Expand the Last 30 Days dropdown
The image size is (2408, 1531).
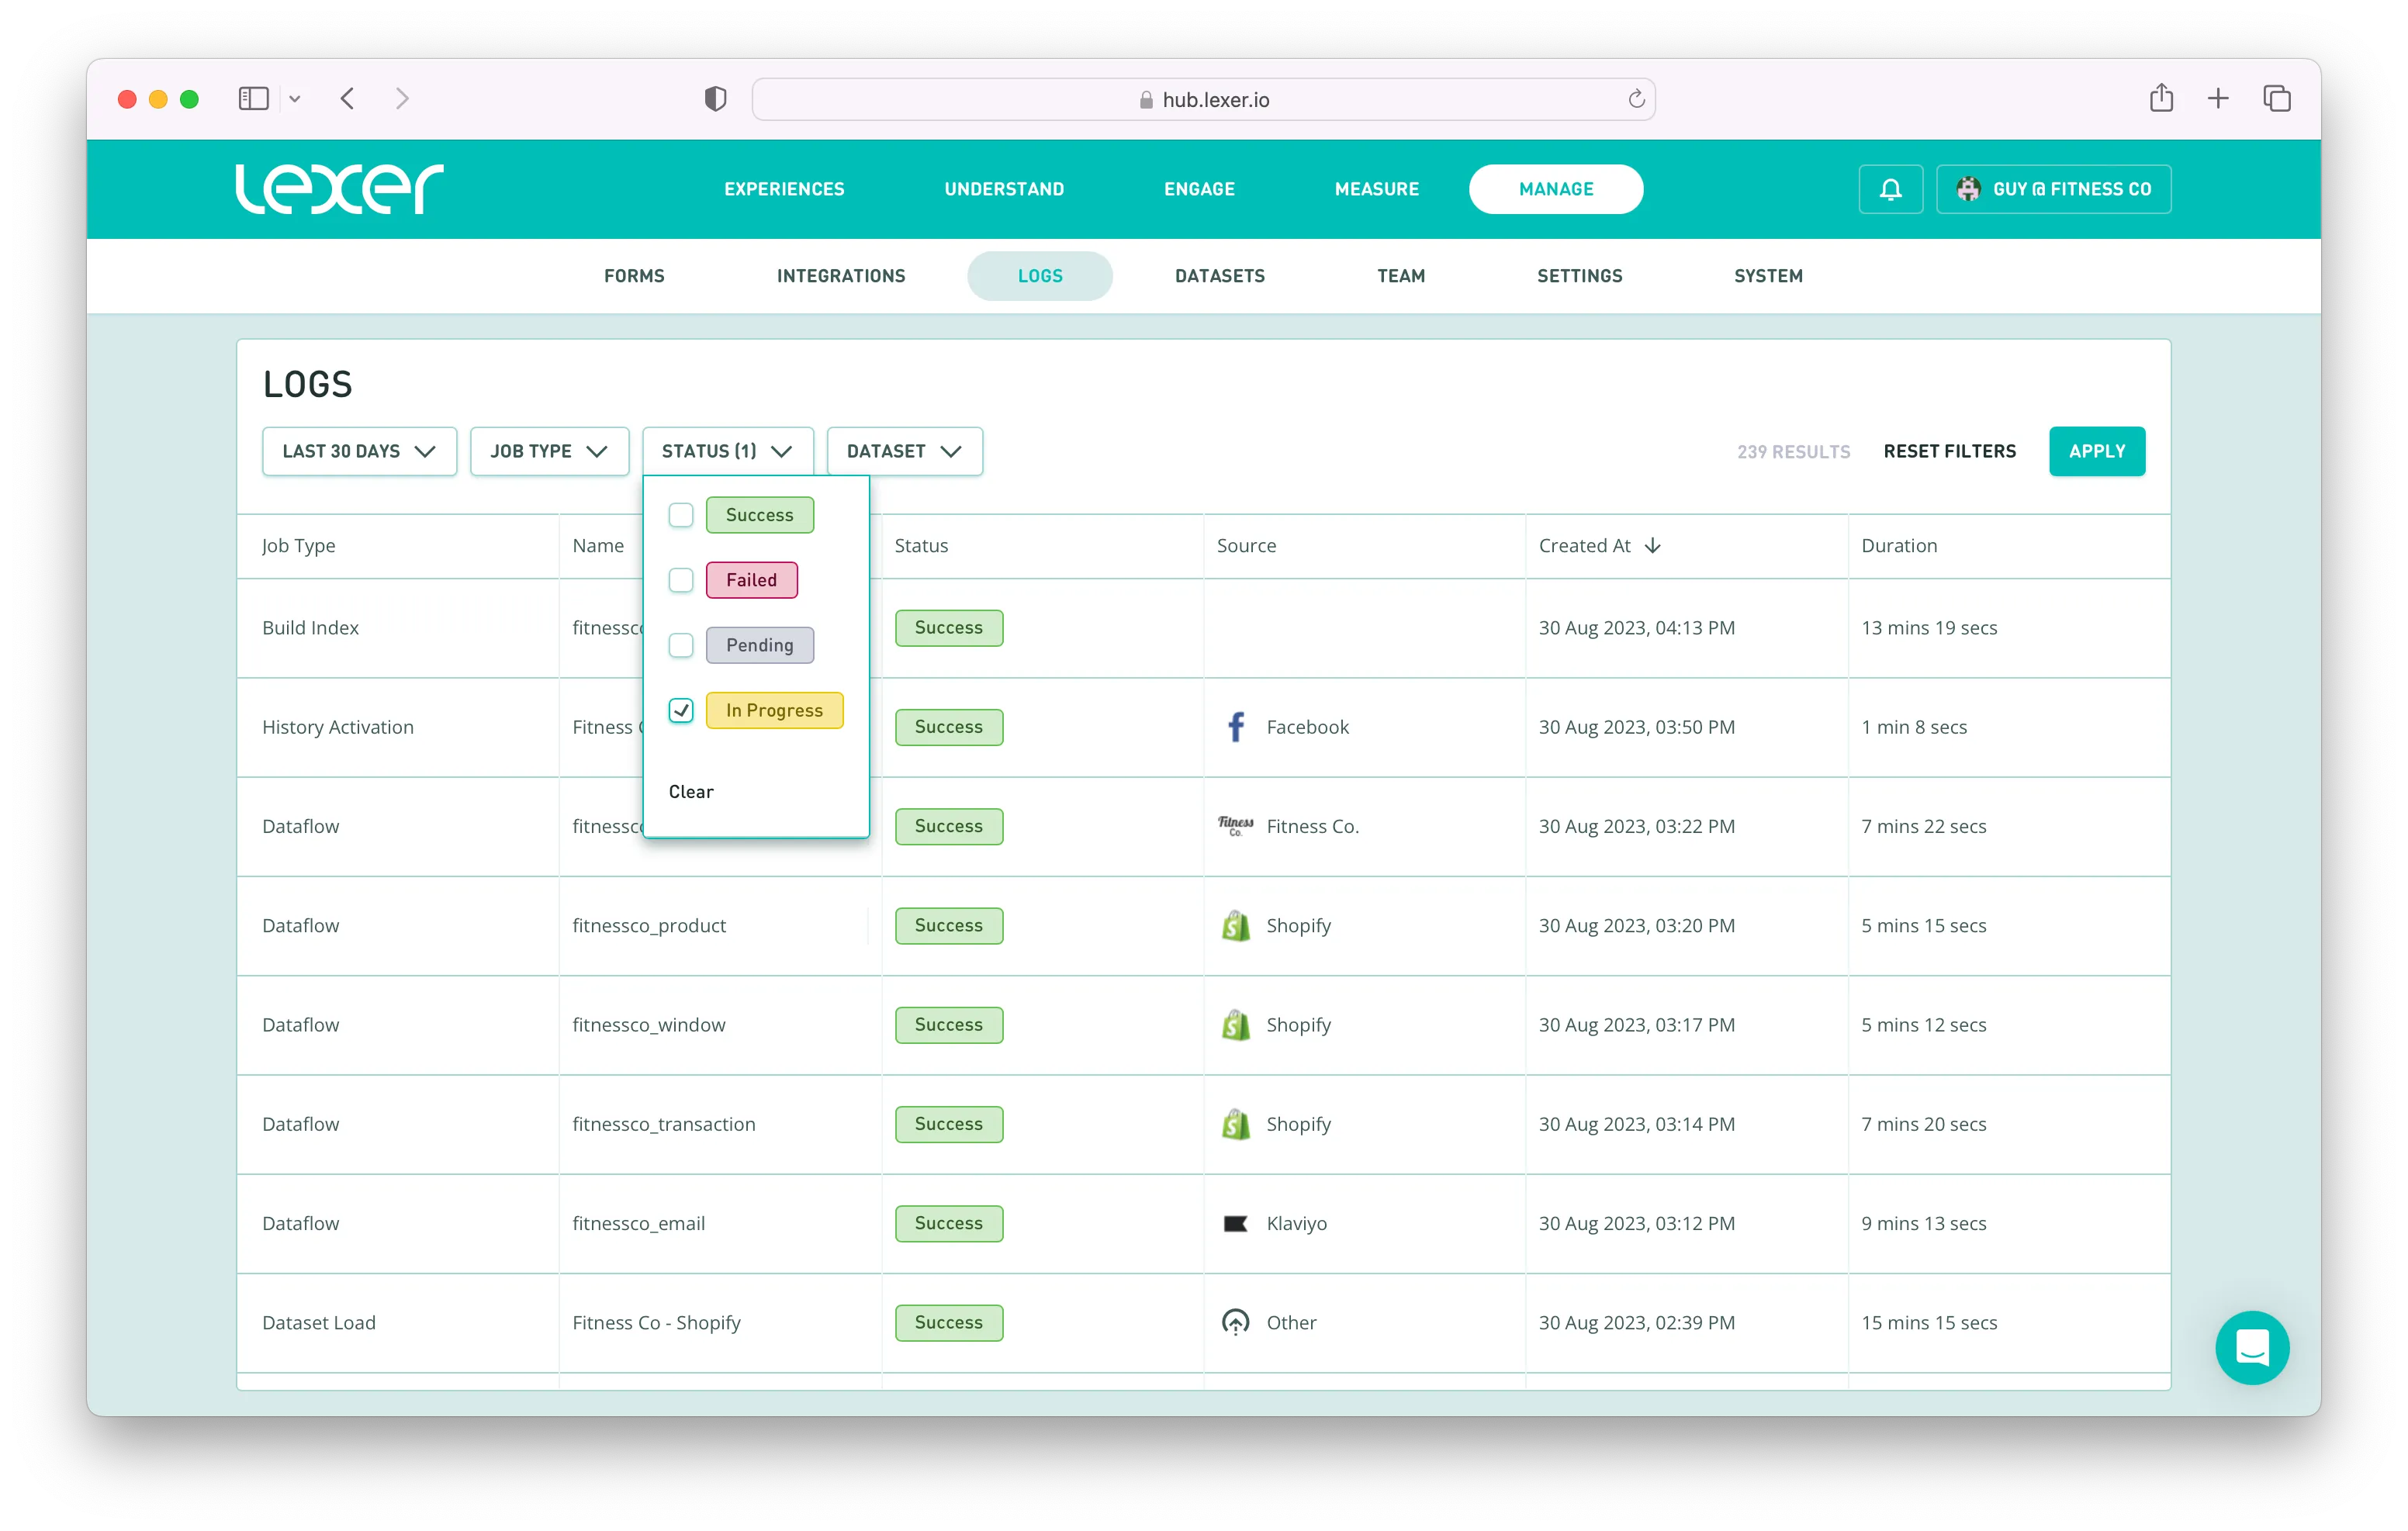point(359,451)
